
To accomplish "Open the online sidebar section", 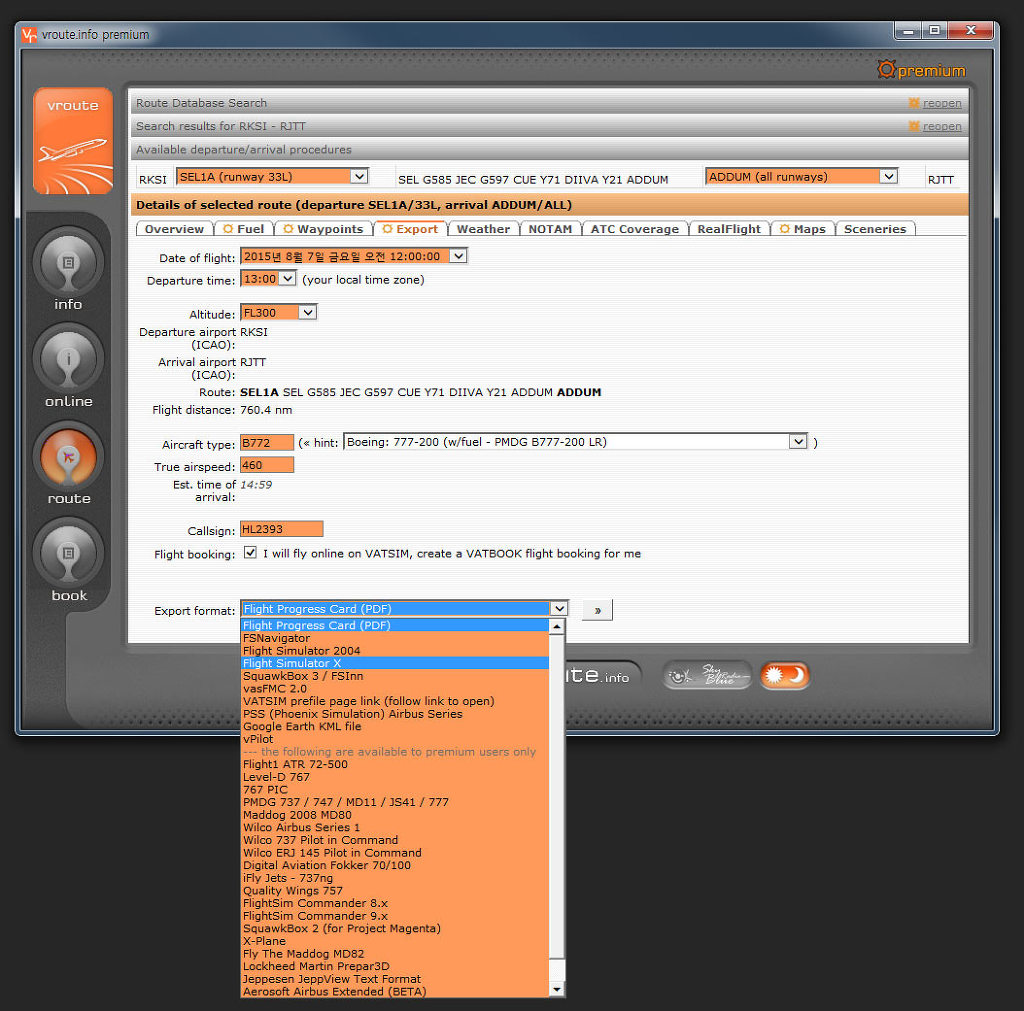I will point(68,359).
